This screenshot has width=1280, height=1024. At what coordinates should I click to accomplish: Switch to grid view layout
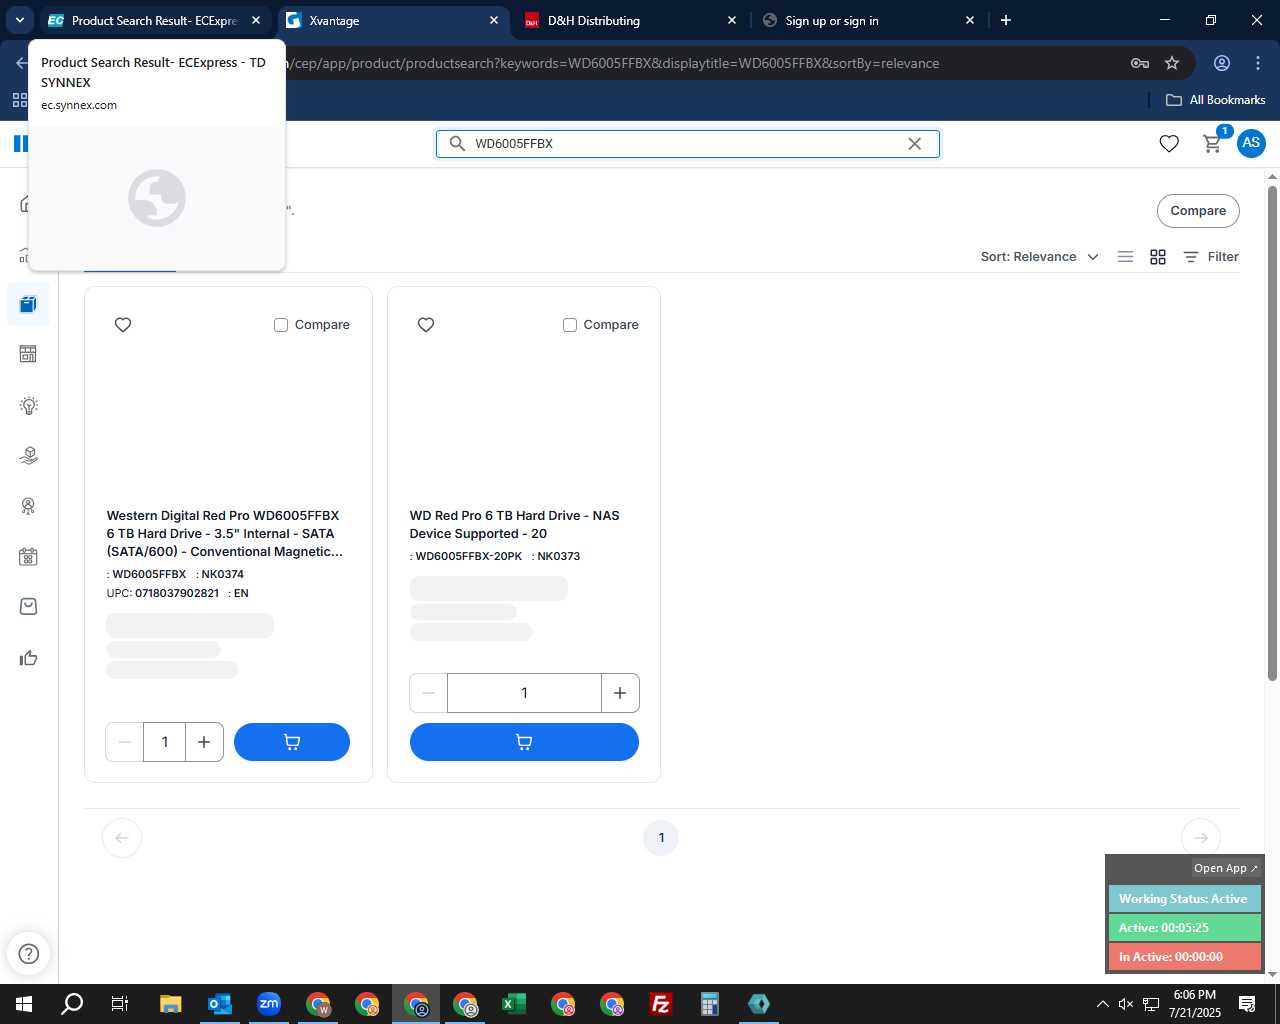(1158, 257)
